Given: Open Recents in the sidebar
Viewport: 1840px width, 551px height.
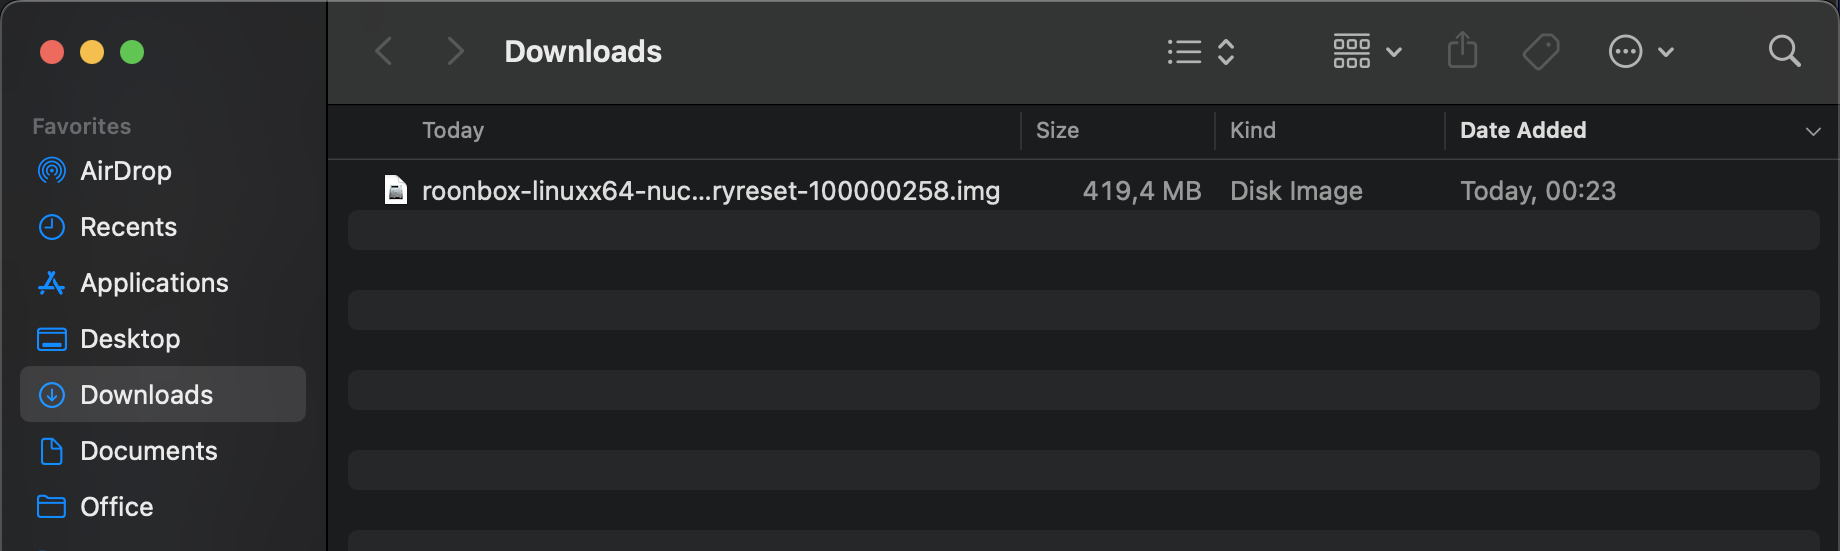Looking at the screenshot, I should pyautogui.click(x=128, y=227).
